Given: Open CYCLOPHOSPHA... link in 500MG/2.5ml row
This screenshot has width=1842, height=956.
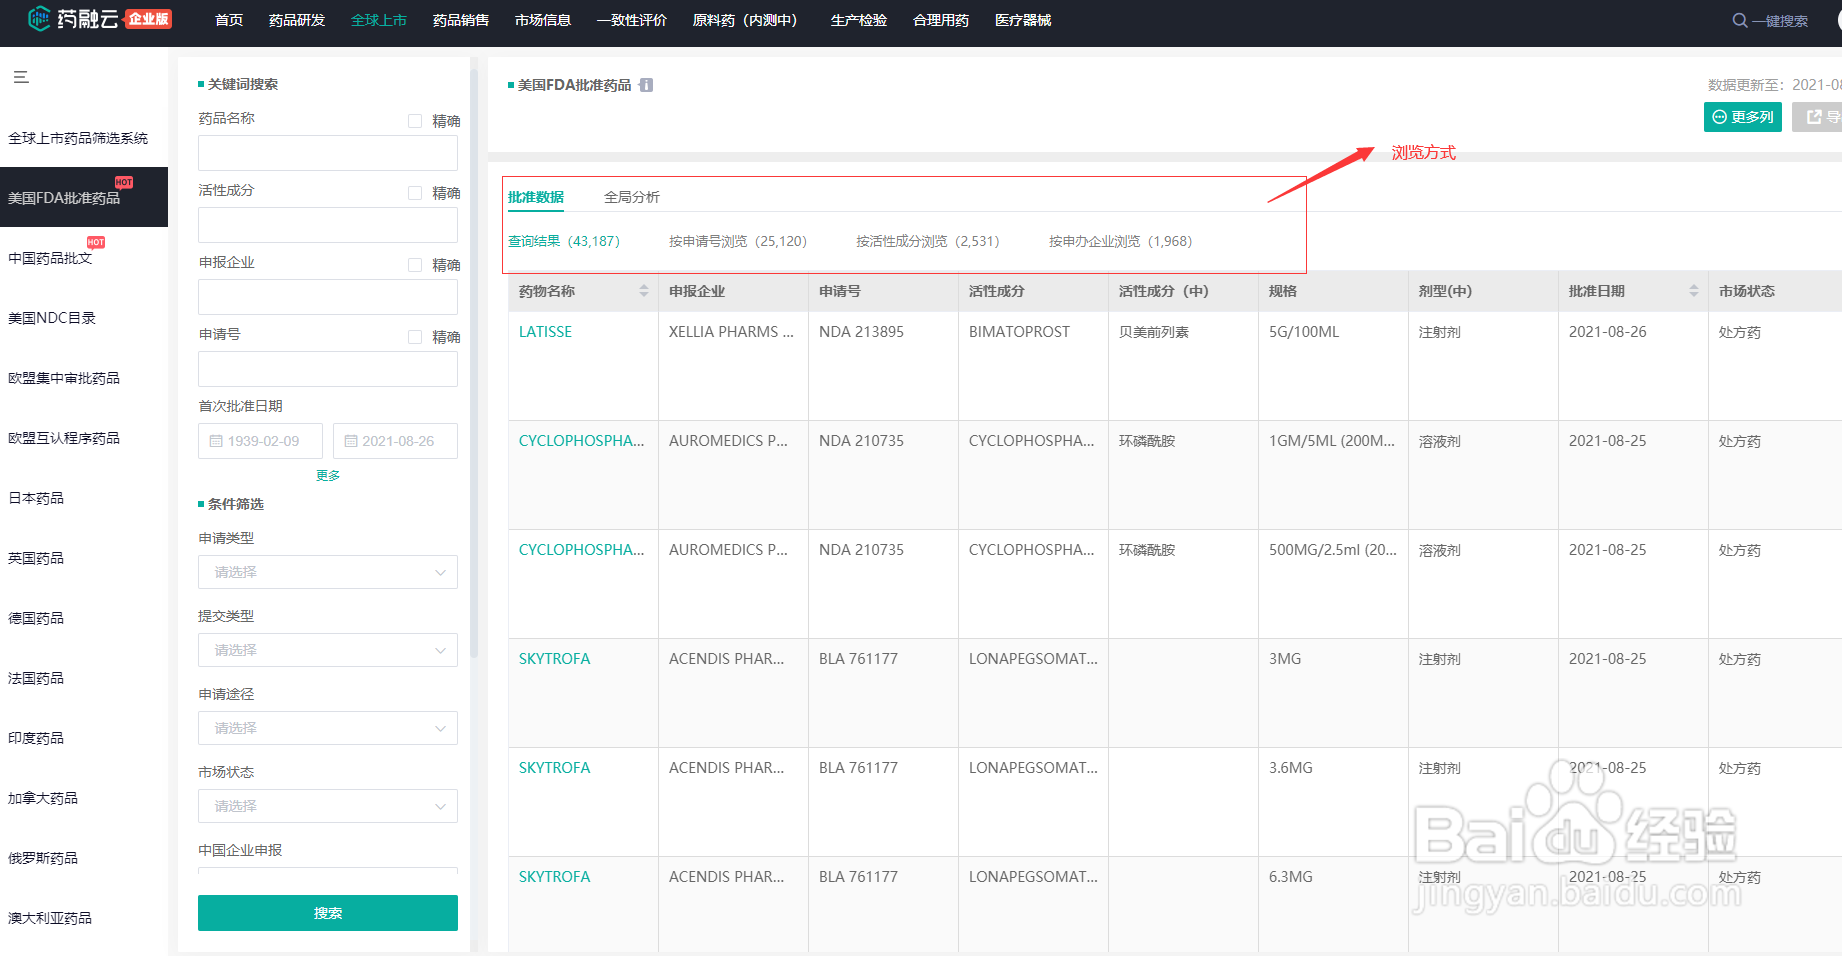Looking at the screenshot, I should tap(582, 550).
